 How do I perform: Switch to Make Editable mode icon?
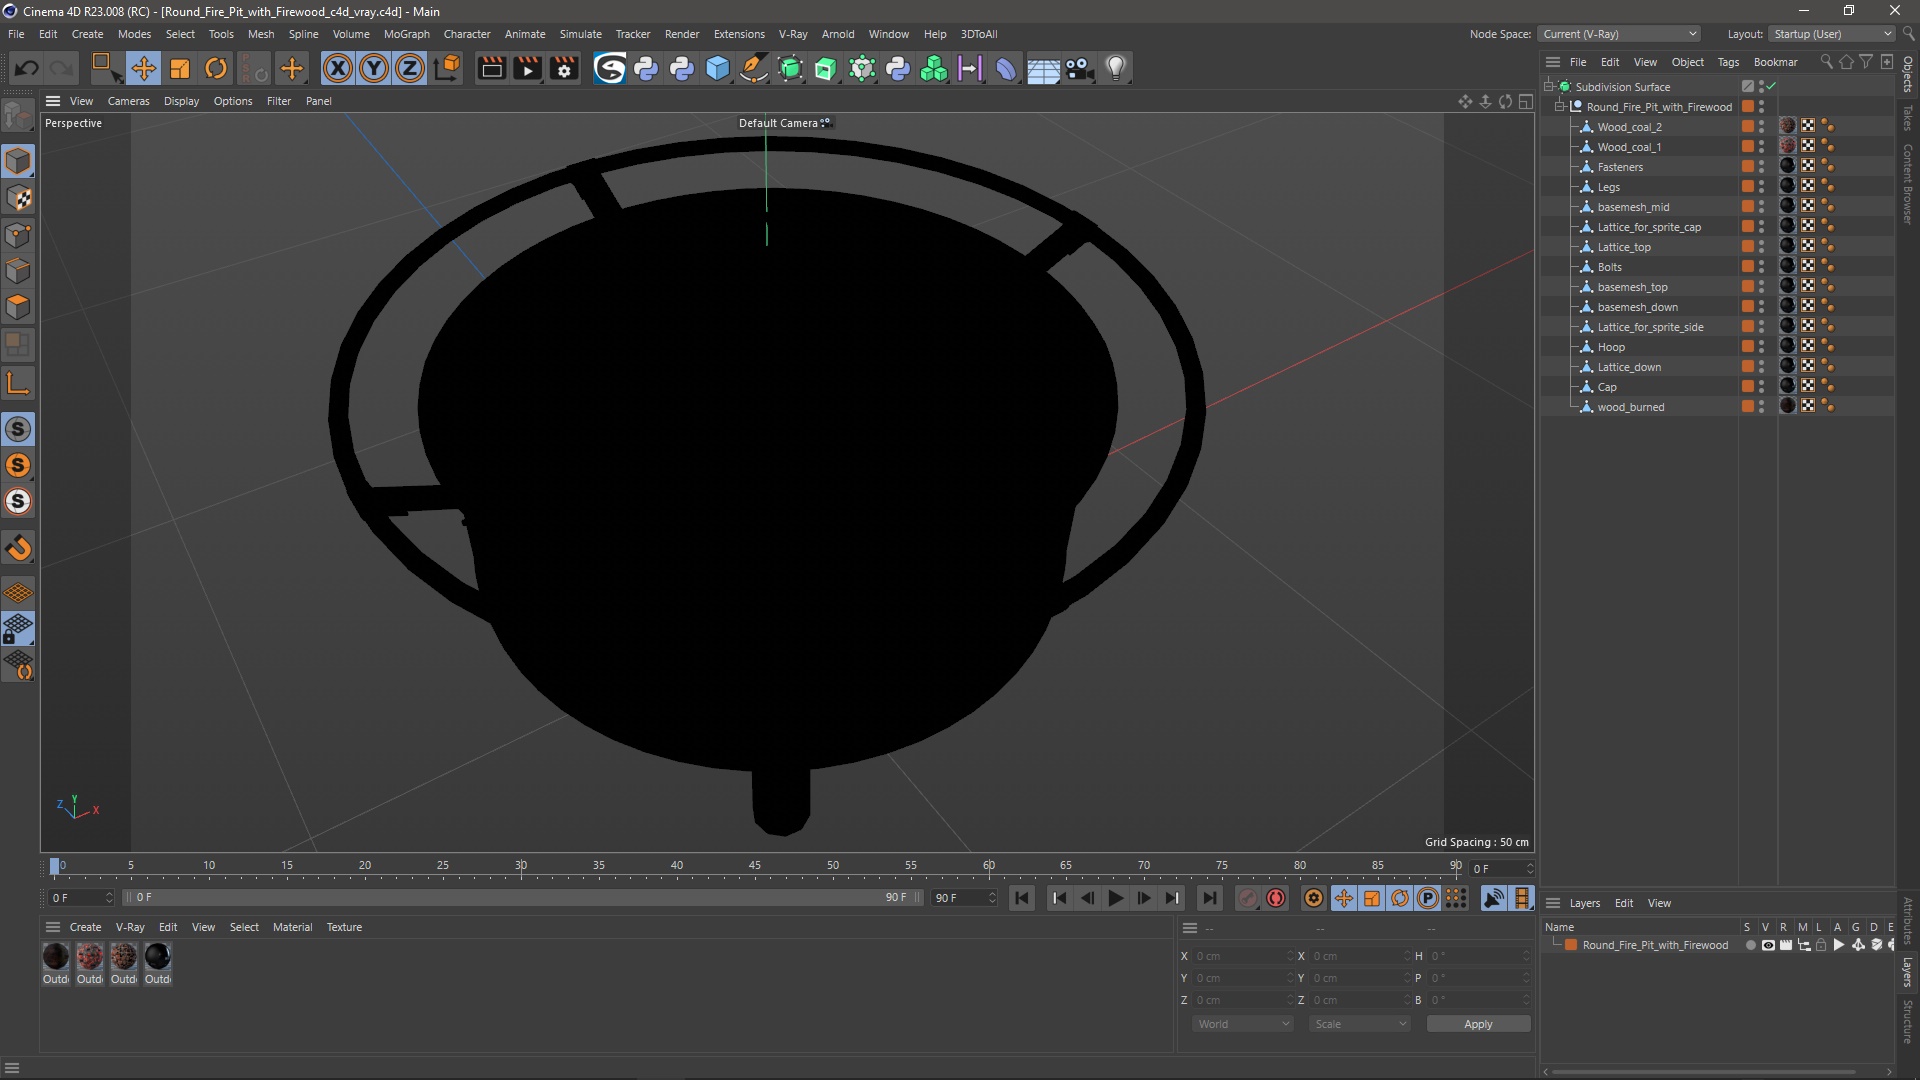[x=18, y=117]
